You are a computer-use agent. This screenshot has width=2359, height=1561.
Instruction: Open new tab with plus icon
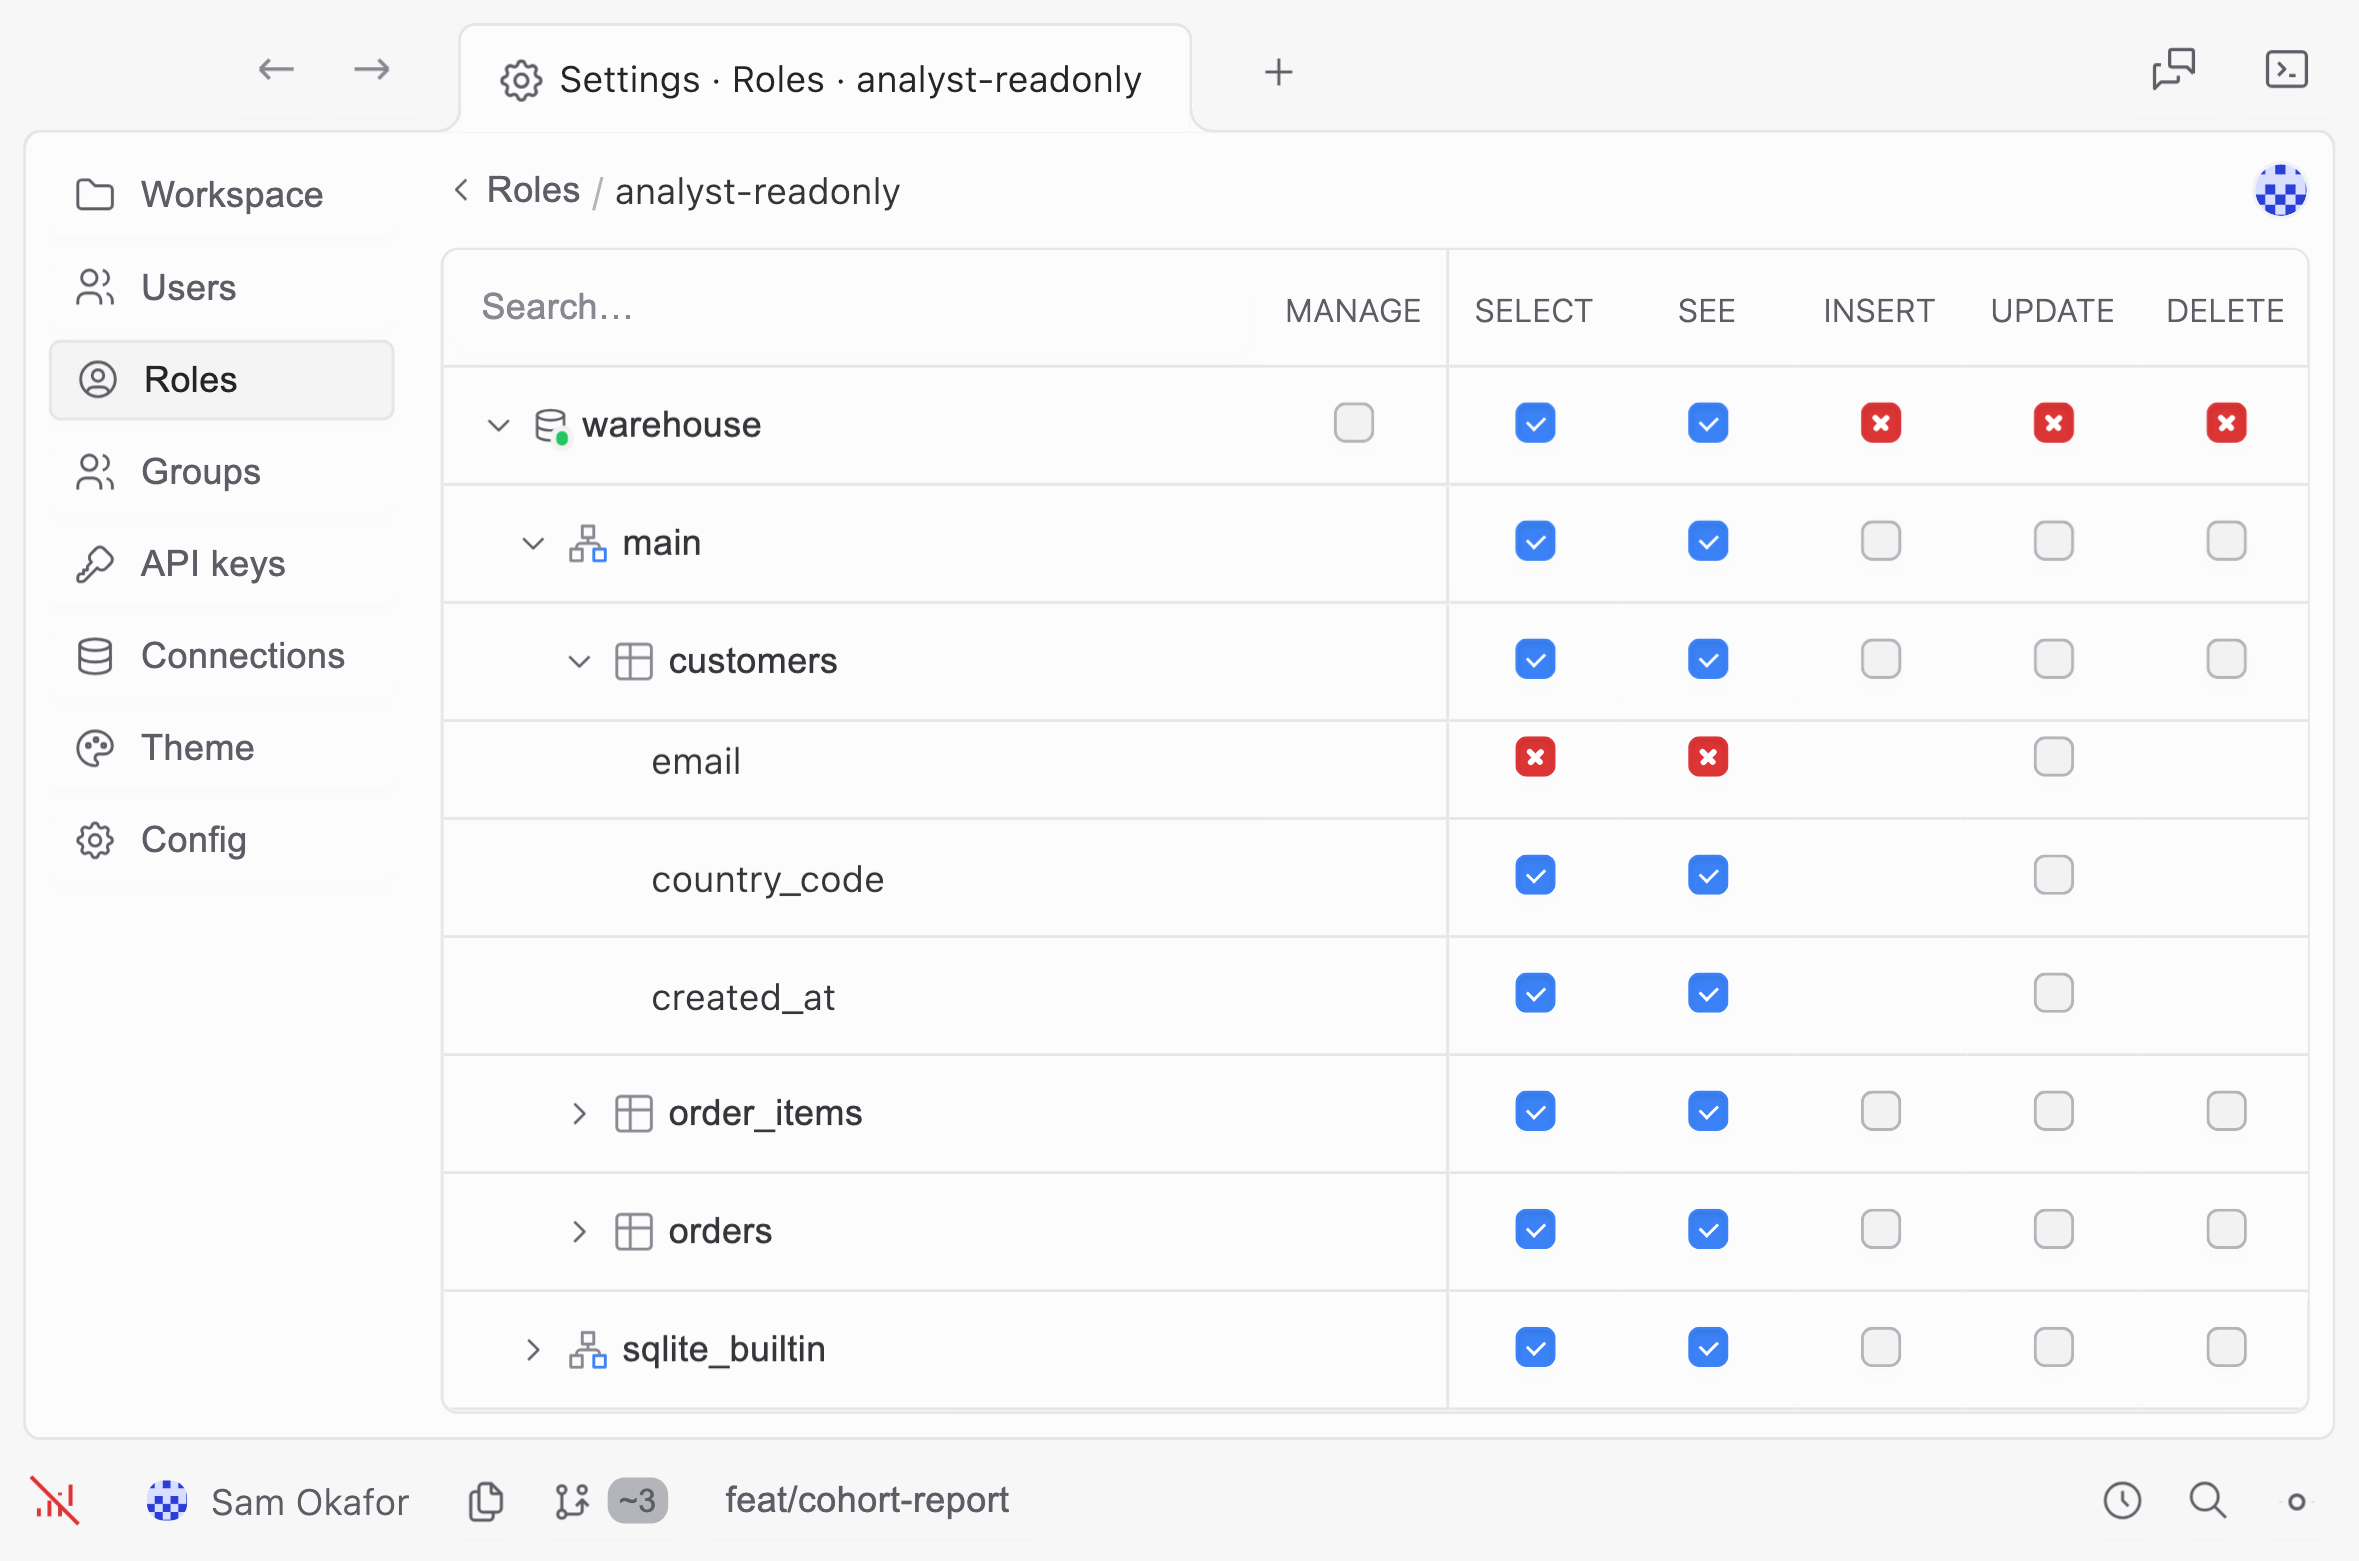pyautogui.click(x=1278, y=72)
